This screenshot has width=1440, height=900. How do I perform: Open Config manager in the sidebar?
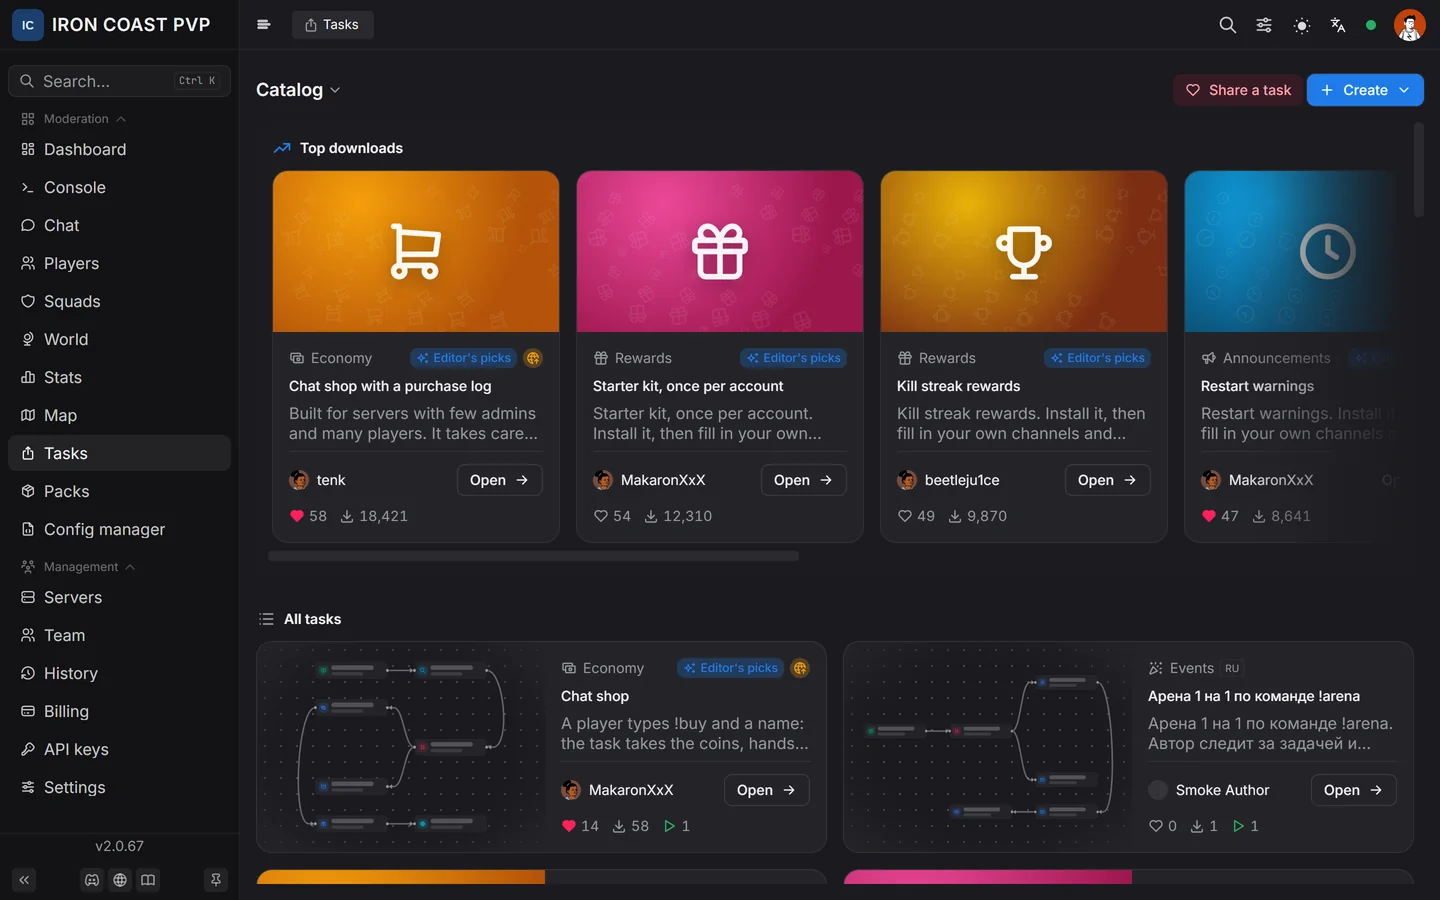(x=119, y=529)
